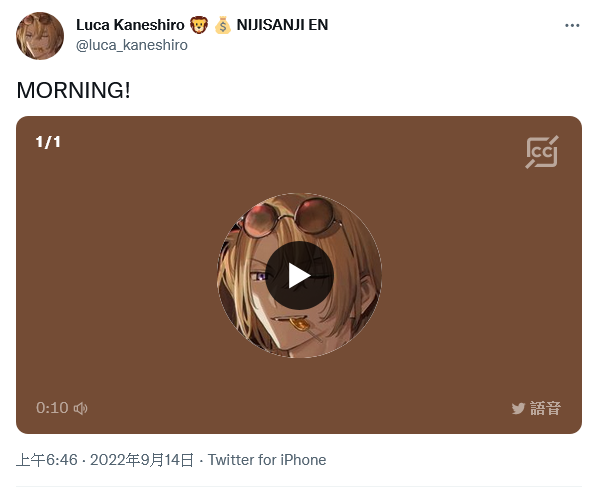Toggle closed captions on the voice tweet

point(542,152)
